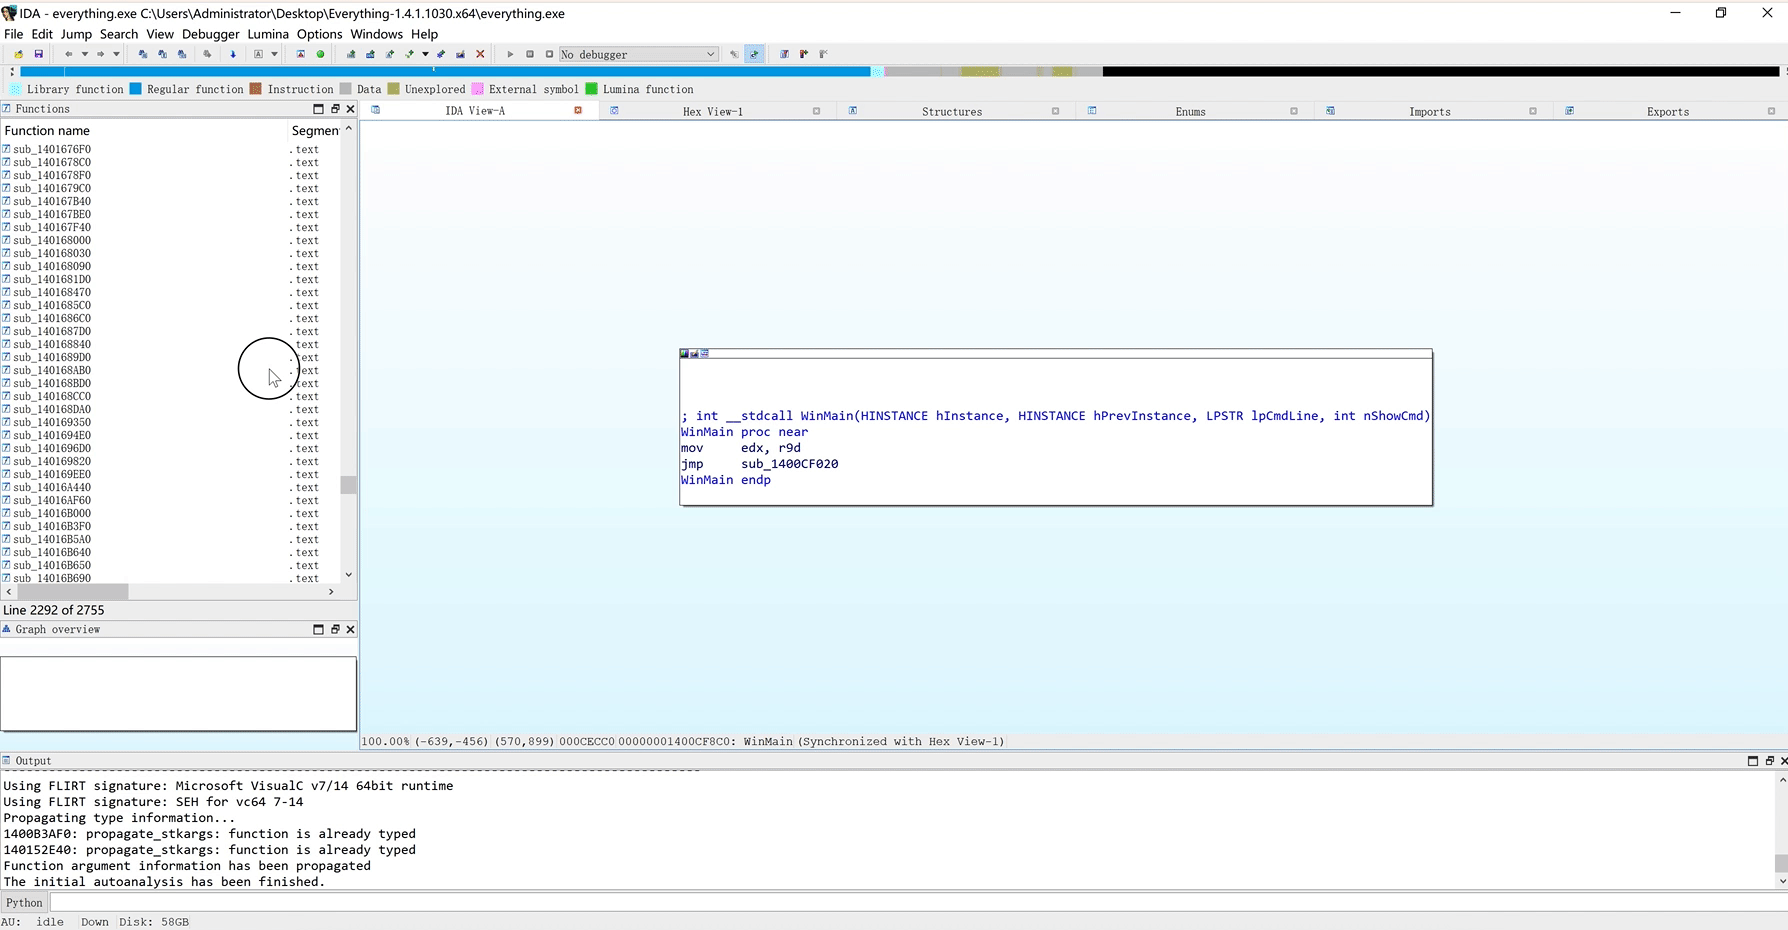Click the Save database floppy icon
This screenshot has width=1788, height=930.
click(39, 54)
